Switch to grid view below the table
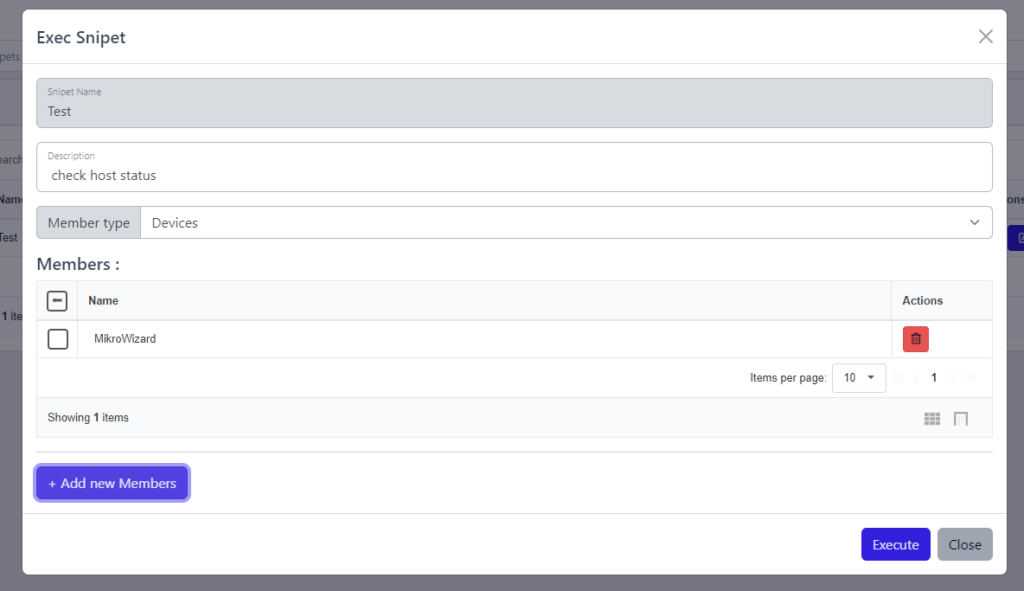The image size is (1024, 591). click(932, 418)
